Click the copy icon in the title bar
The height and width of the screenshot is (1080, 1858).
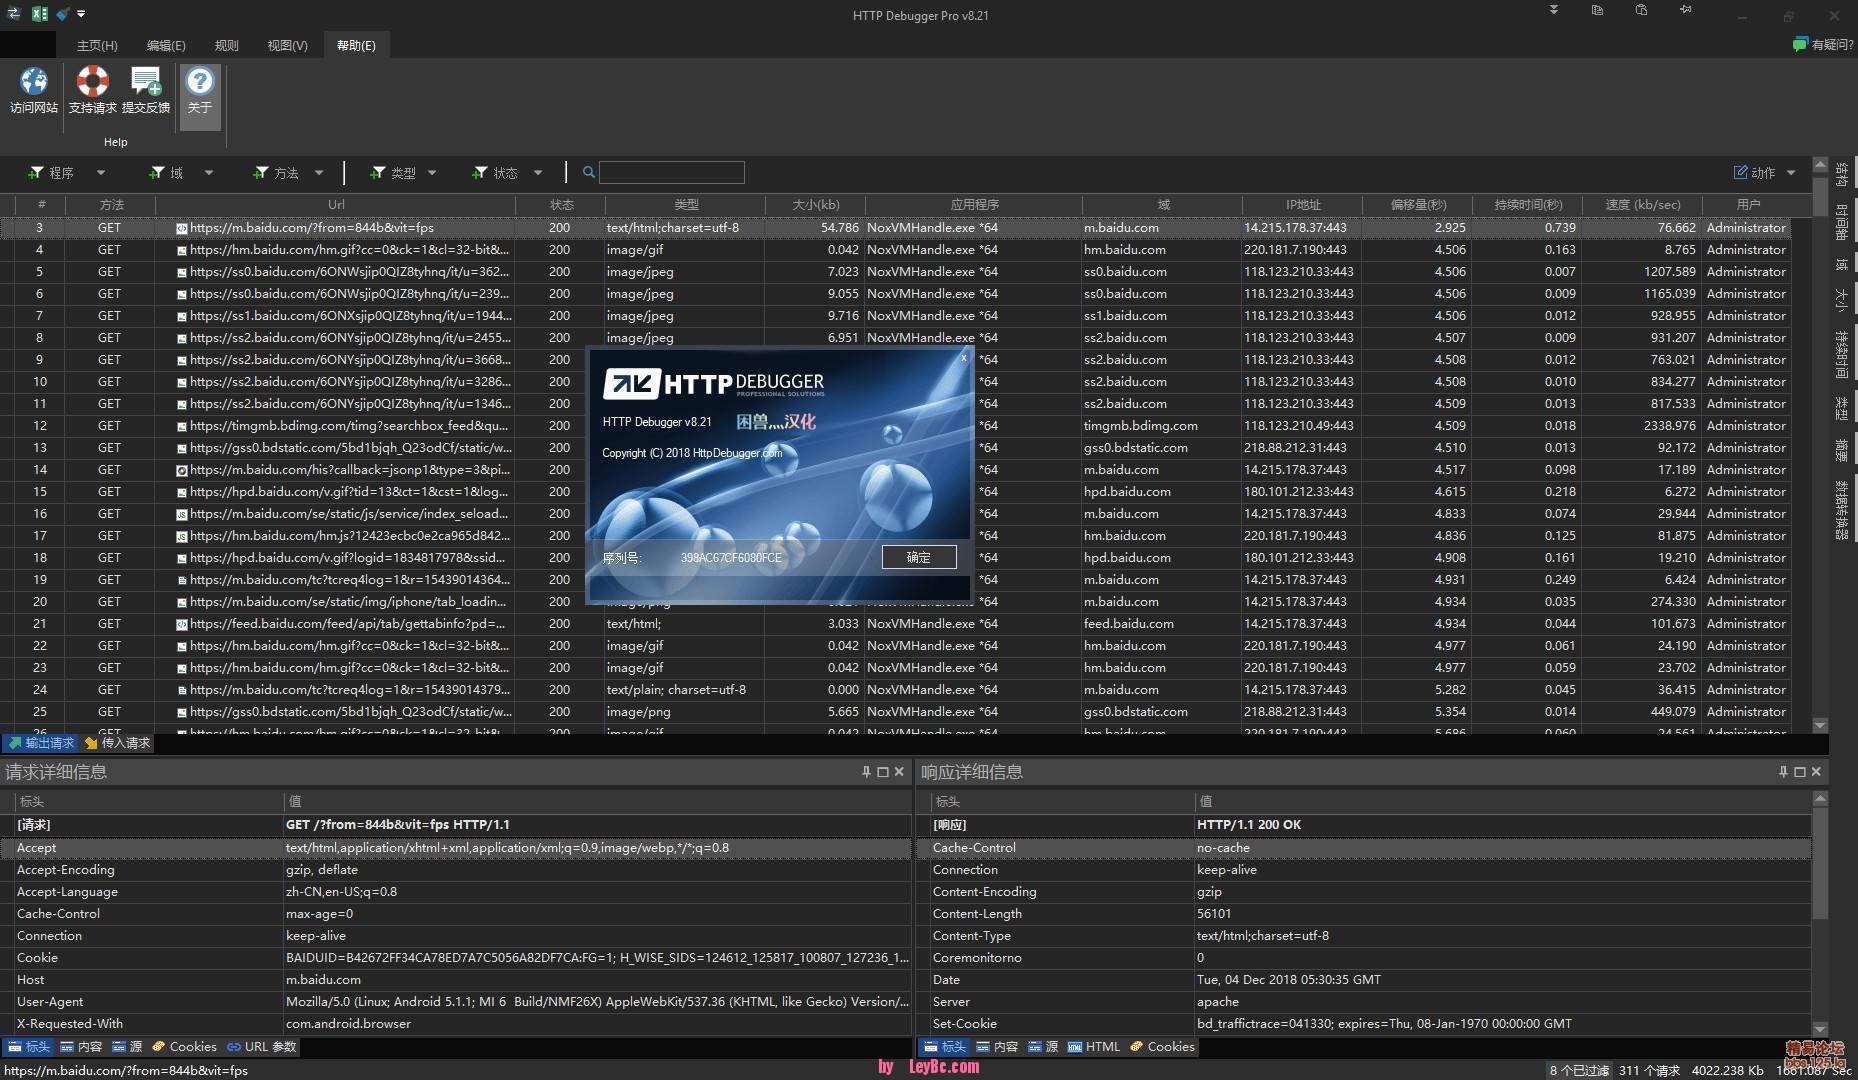1597,10
